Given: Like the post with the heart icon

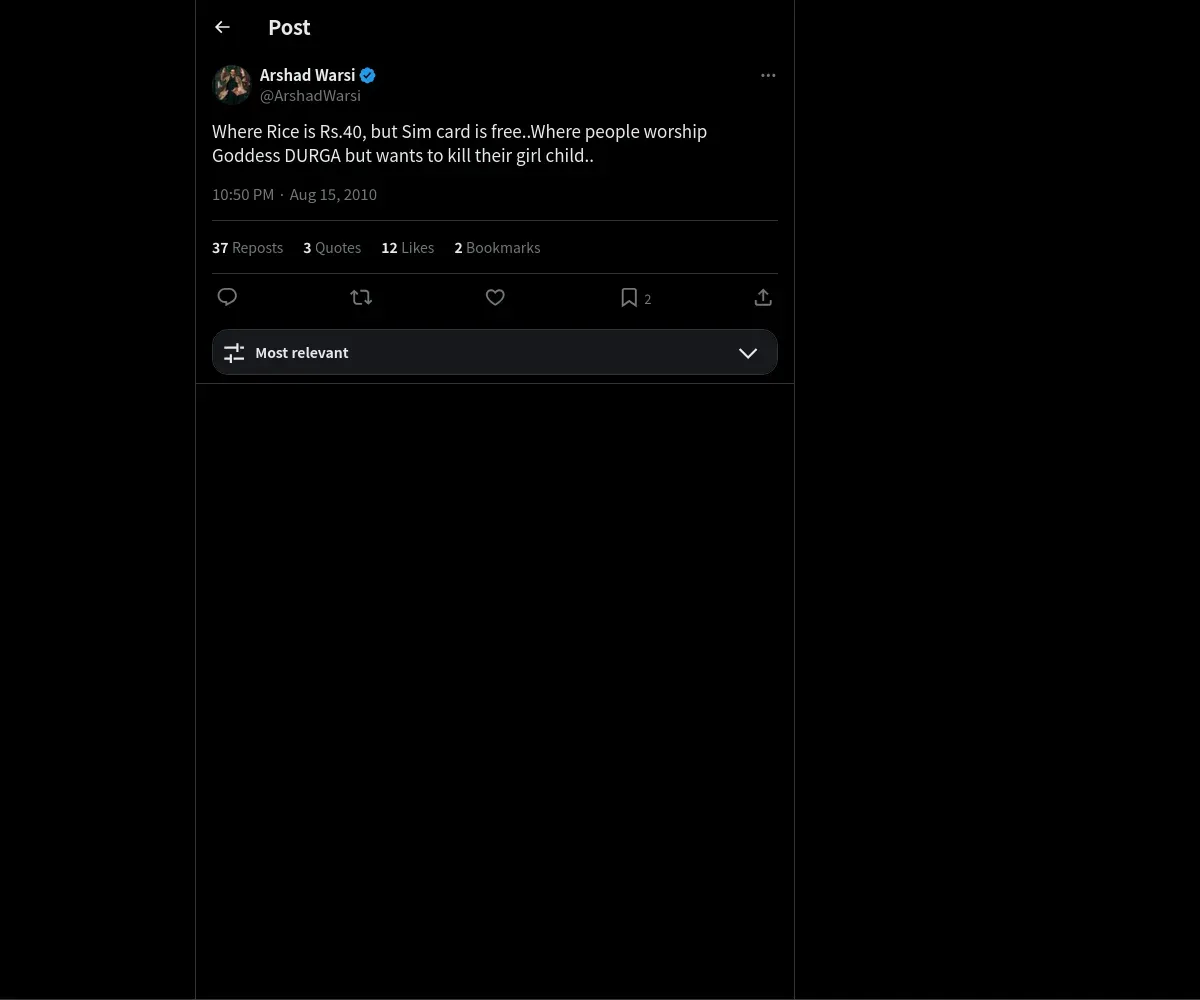Looking at the screenshot, I should [495, 297].
